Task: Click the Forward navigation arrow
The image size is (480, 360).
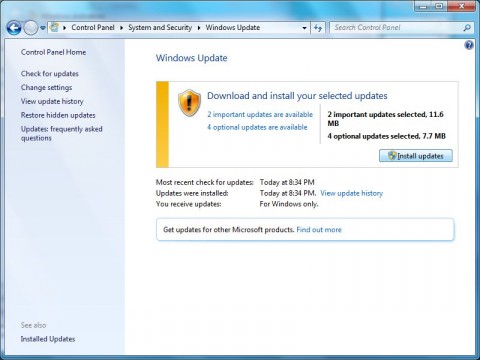Action: point(31,28)
